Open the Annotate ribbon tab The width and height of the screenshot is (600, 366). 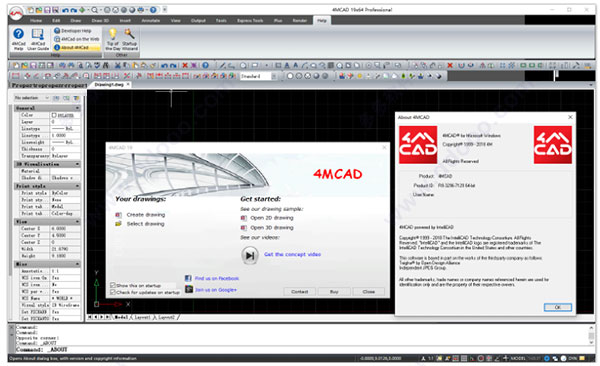(151, 21)
